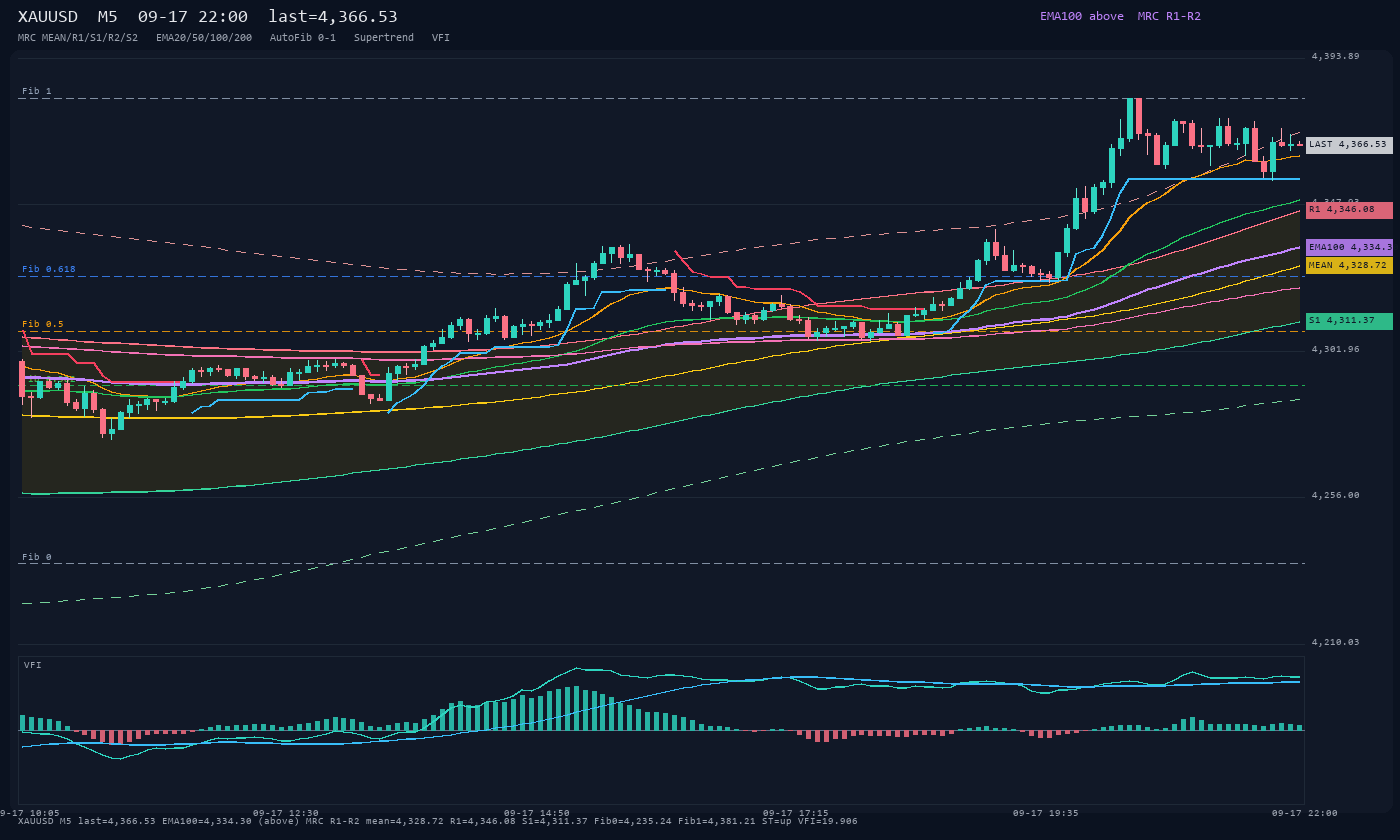Select the 'AutoFib 0-1' legend entry
The image size is (1400, 840).
(303, 37)
